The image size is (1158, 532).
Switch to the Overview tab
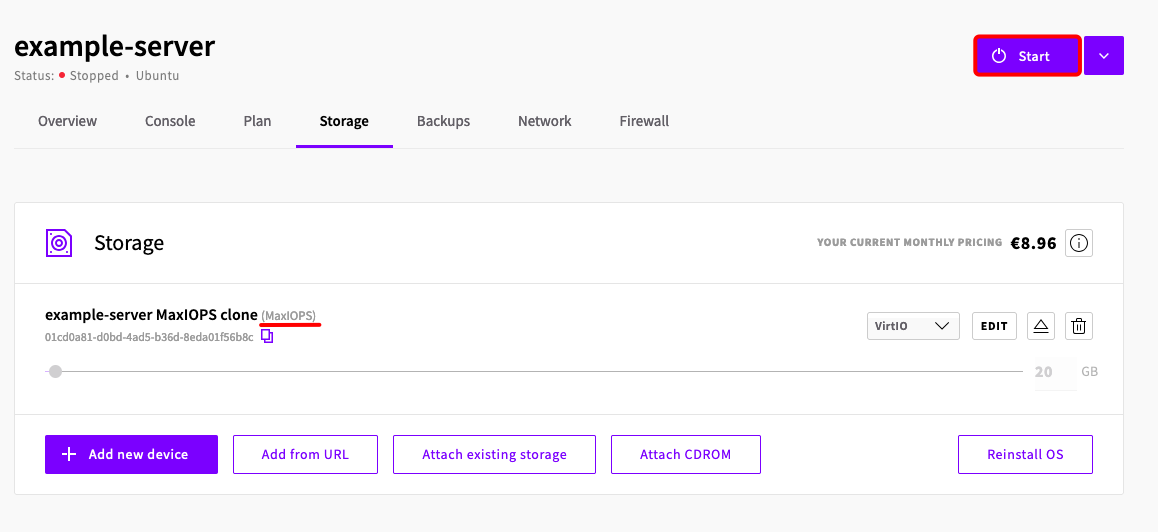tap(67, 121)
